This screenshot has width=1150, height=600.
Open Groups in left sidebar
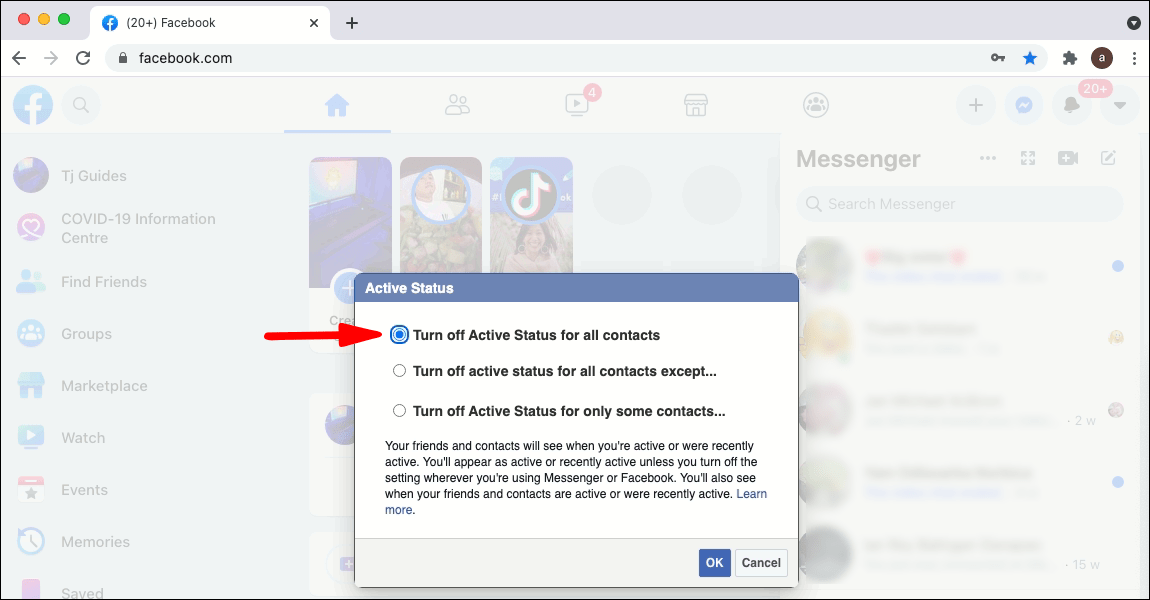click(87, 334)
